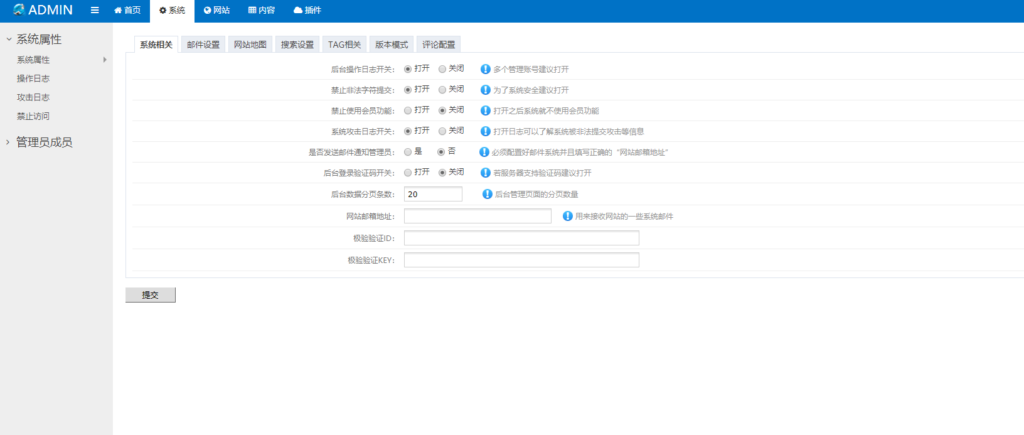Focus the 网站邮箱地址 input field

point(478,216)
